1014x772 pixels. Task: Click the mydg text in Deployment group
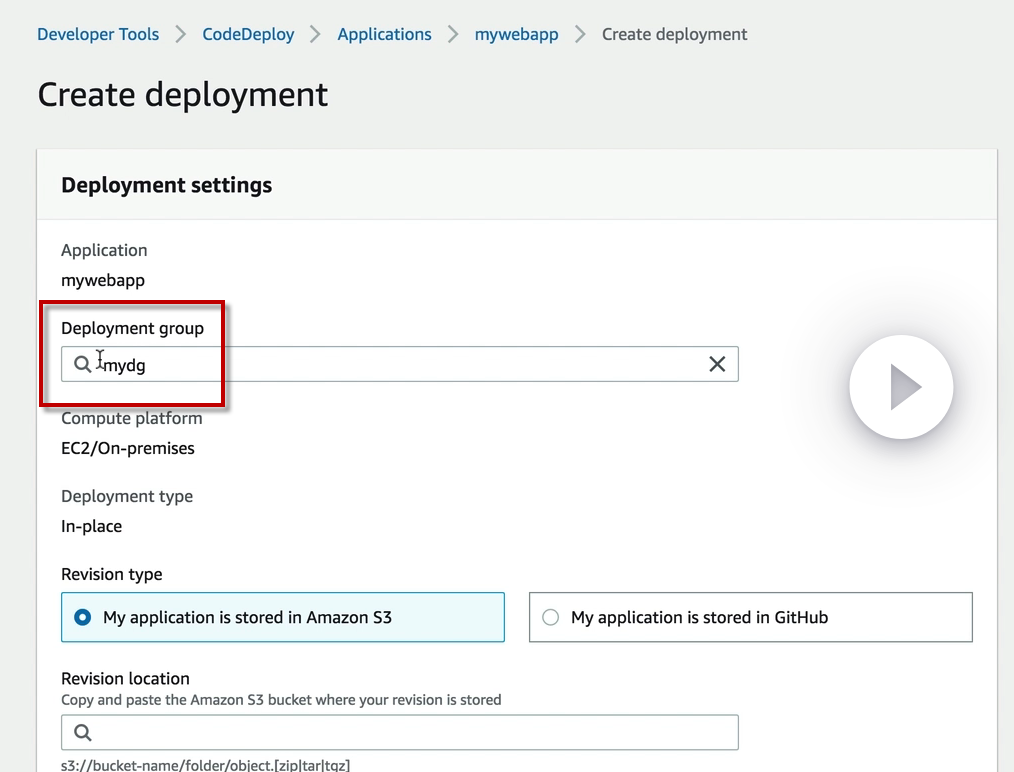126,365
